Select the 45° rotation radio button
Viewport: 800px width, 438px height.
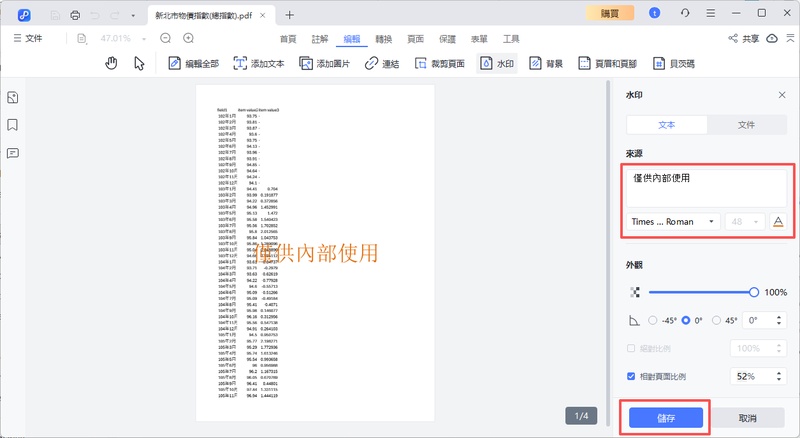point(716,321)
